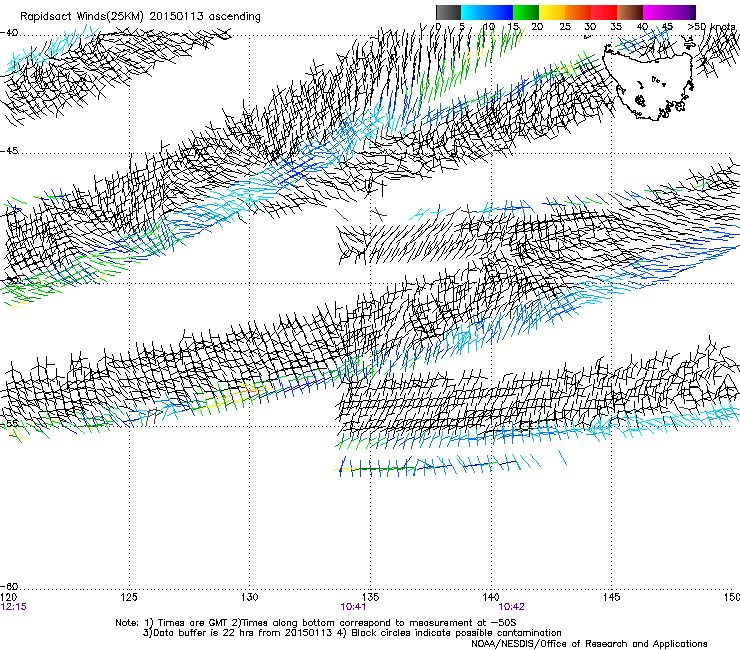Click the "120" longitude axis label
The image size is (740, 650).
pos(8,598)
